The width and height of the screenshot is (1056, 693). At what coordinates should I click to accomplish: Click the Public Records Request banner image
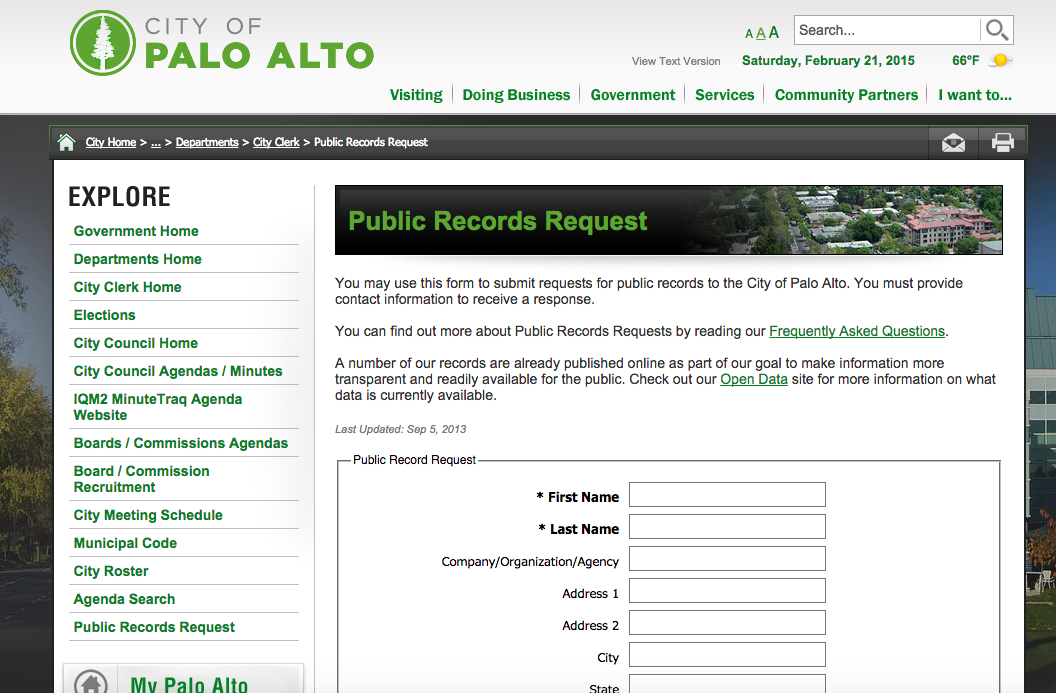click(x=669, y=220)
